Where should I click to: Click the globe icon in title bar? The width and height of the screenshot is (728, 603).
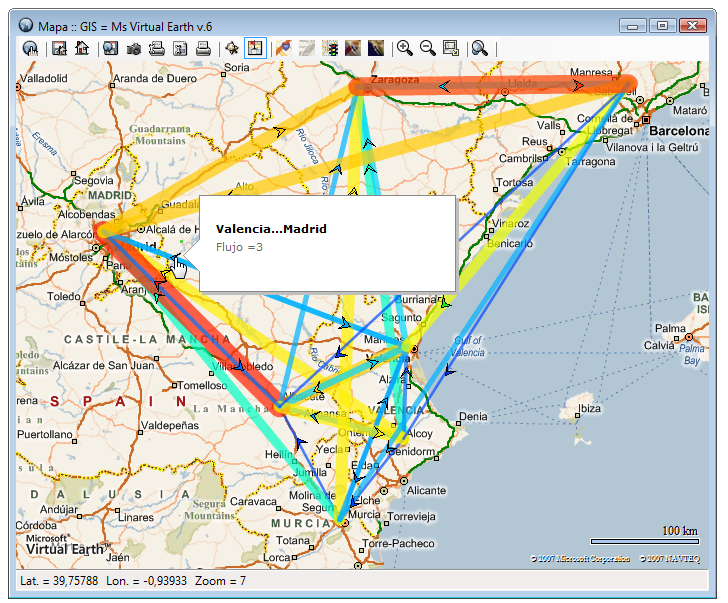click(26, 25)
